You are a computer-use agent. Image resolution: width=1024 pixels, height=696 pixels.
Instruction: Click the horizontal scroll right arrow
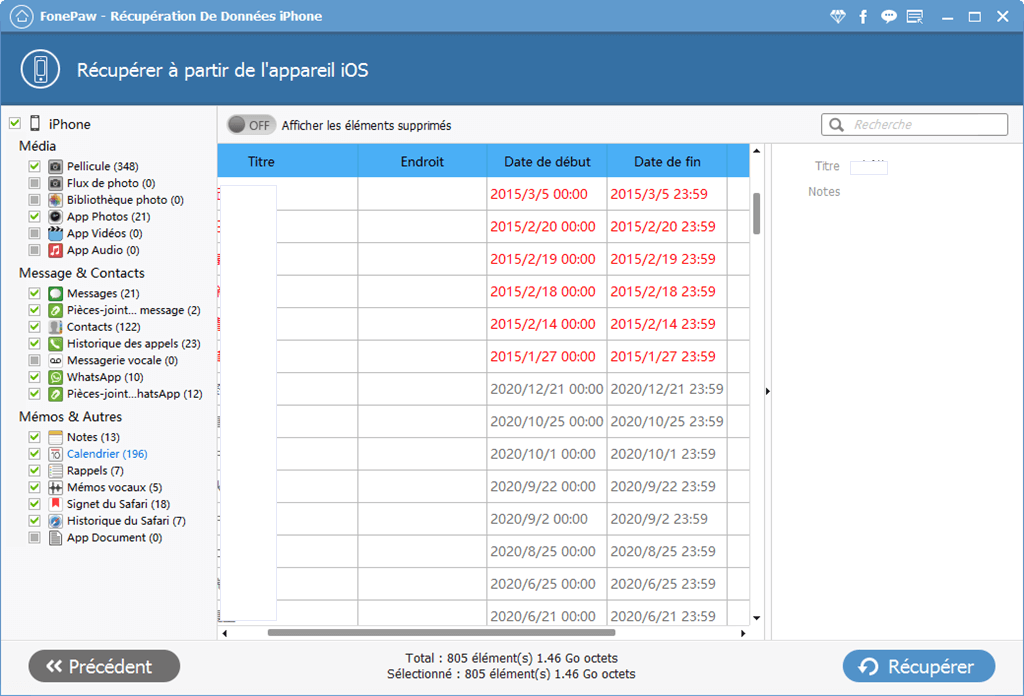(743, 633)
